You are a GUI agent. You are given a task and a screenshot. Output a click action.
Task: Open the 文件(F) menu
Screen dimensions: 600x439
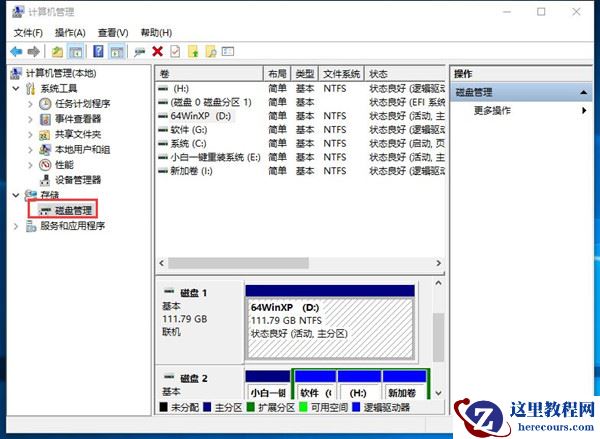pyautogui.click(x=28, y=33)
